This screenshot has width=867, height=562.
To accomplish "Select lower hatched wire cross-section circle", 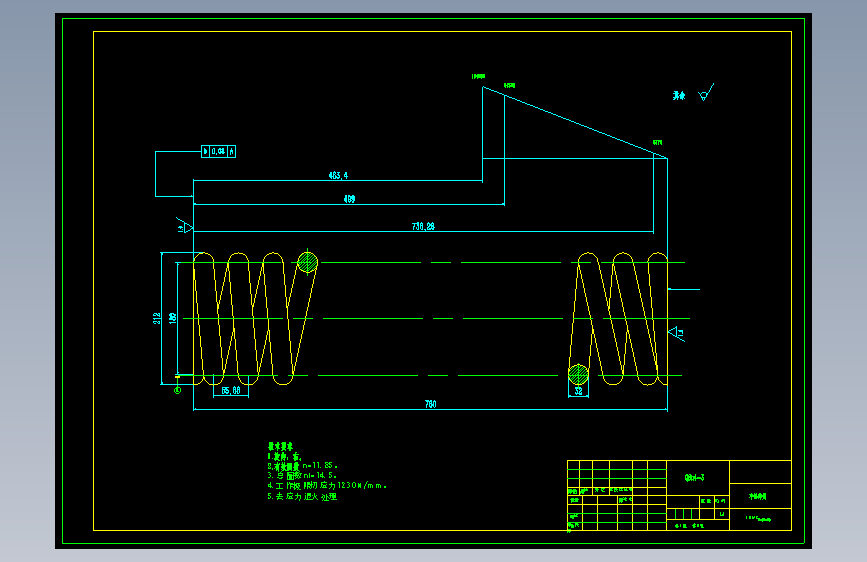I will click(578, 374).
